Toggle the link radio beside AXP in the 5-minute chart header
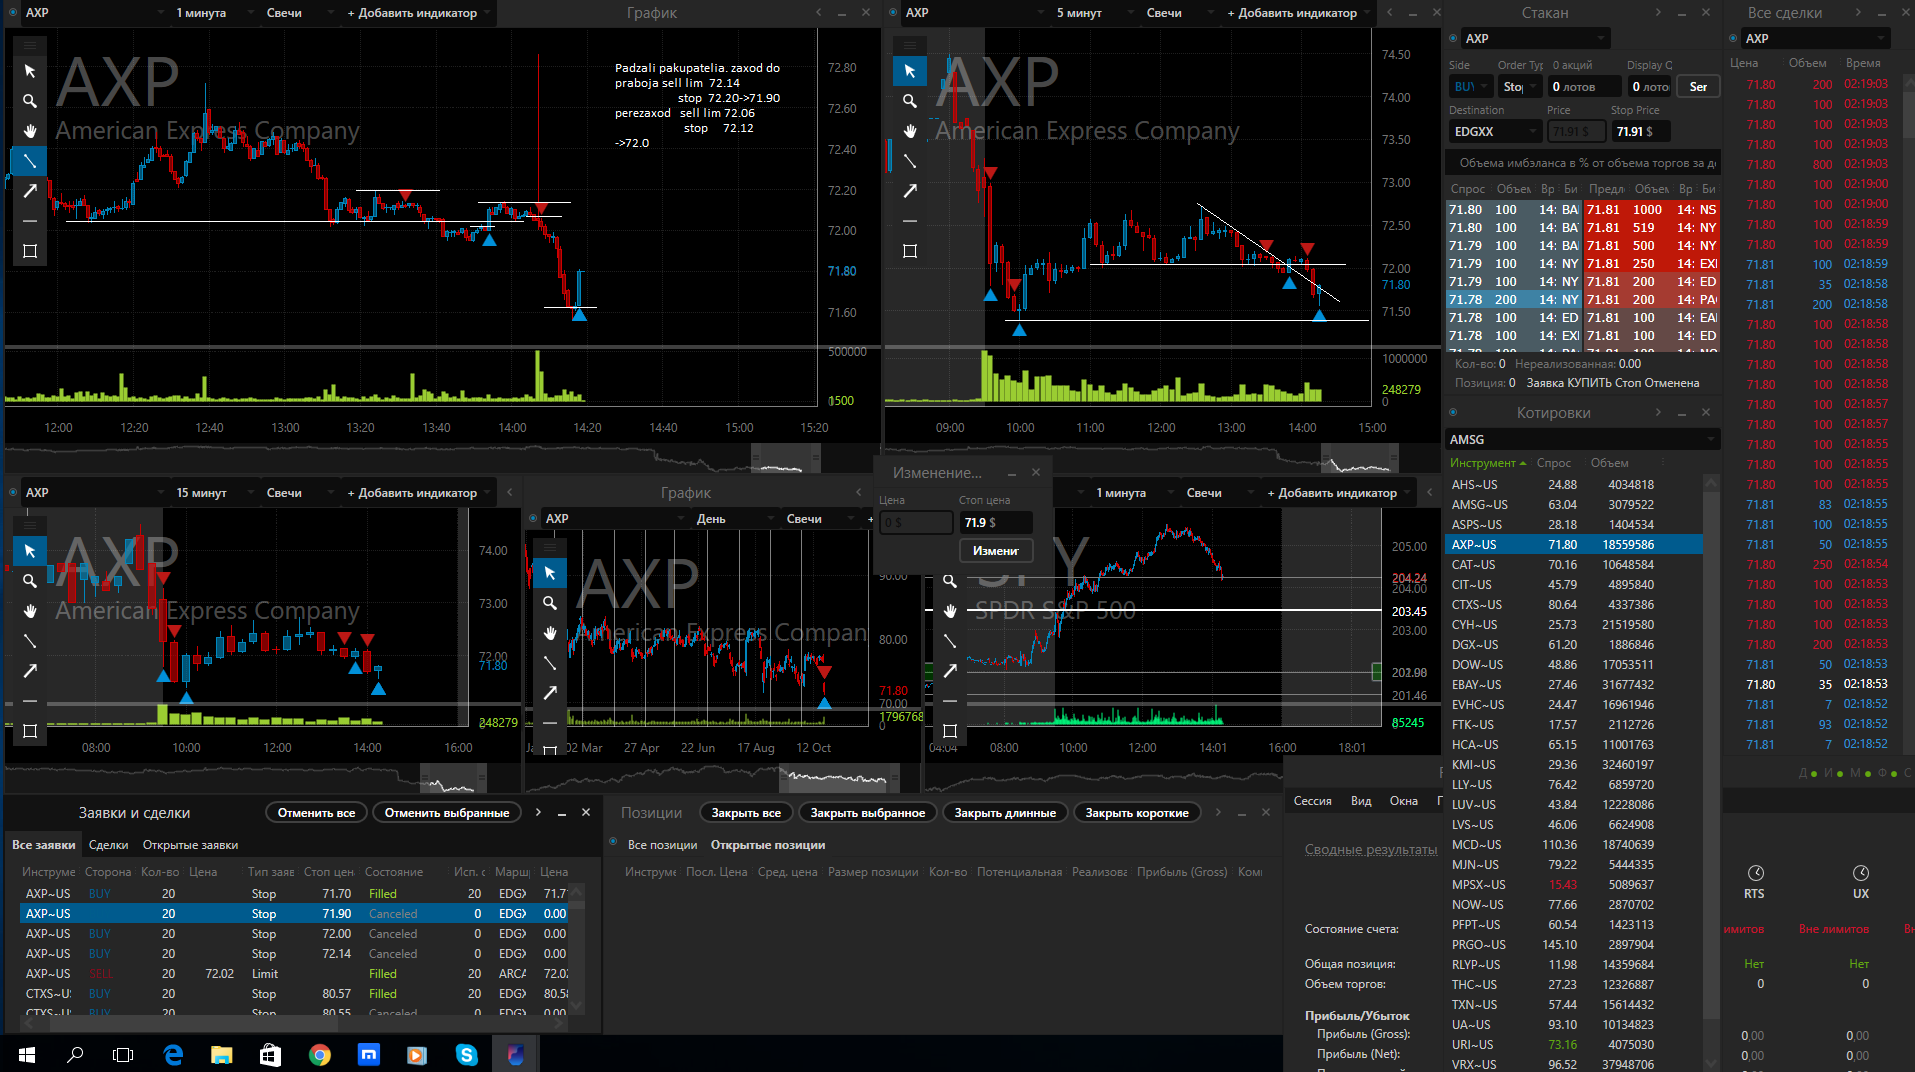Image resolution: width=1915 pixels, height=1072 pixels. [x=893, y=13]
